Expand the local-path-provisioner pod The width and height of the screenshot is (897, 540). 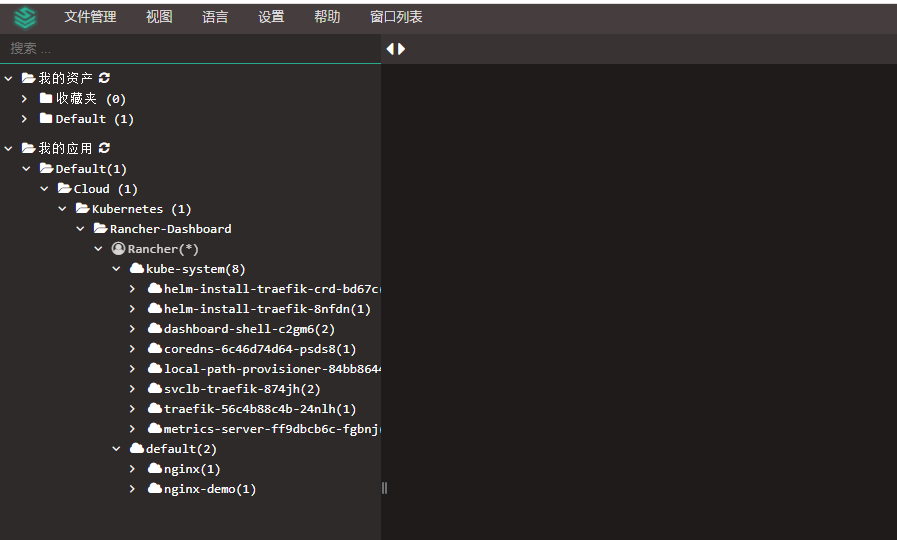click(132, 368)
